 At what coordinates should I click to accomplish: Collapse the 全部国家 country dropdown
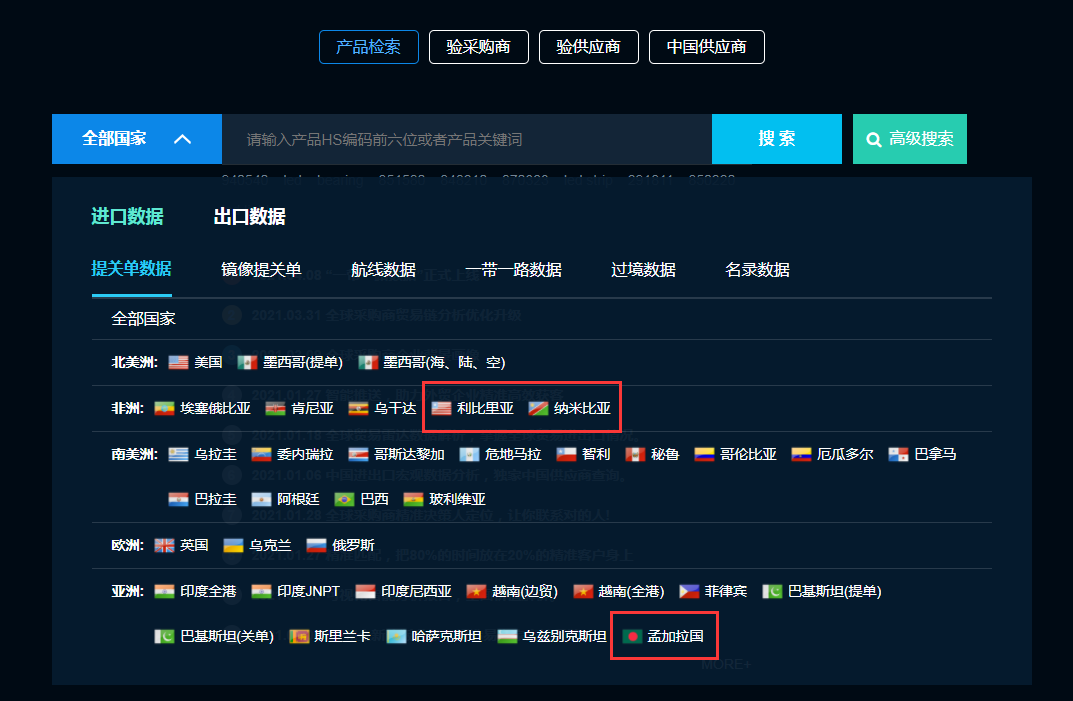pyautogui.click(x=137, y=139)
